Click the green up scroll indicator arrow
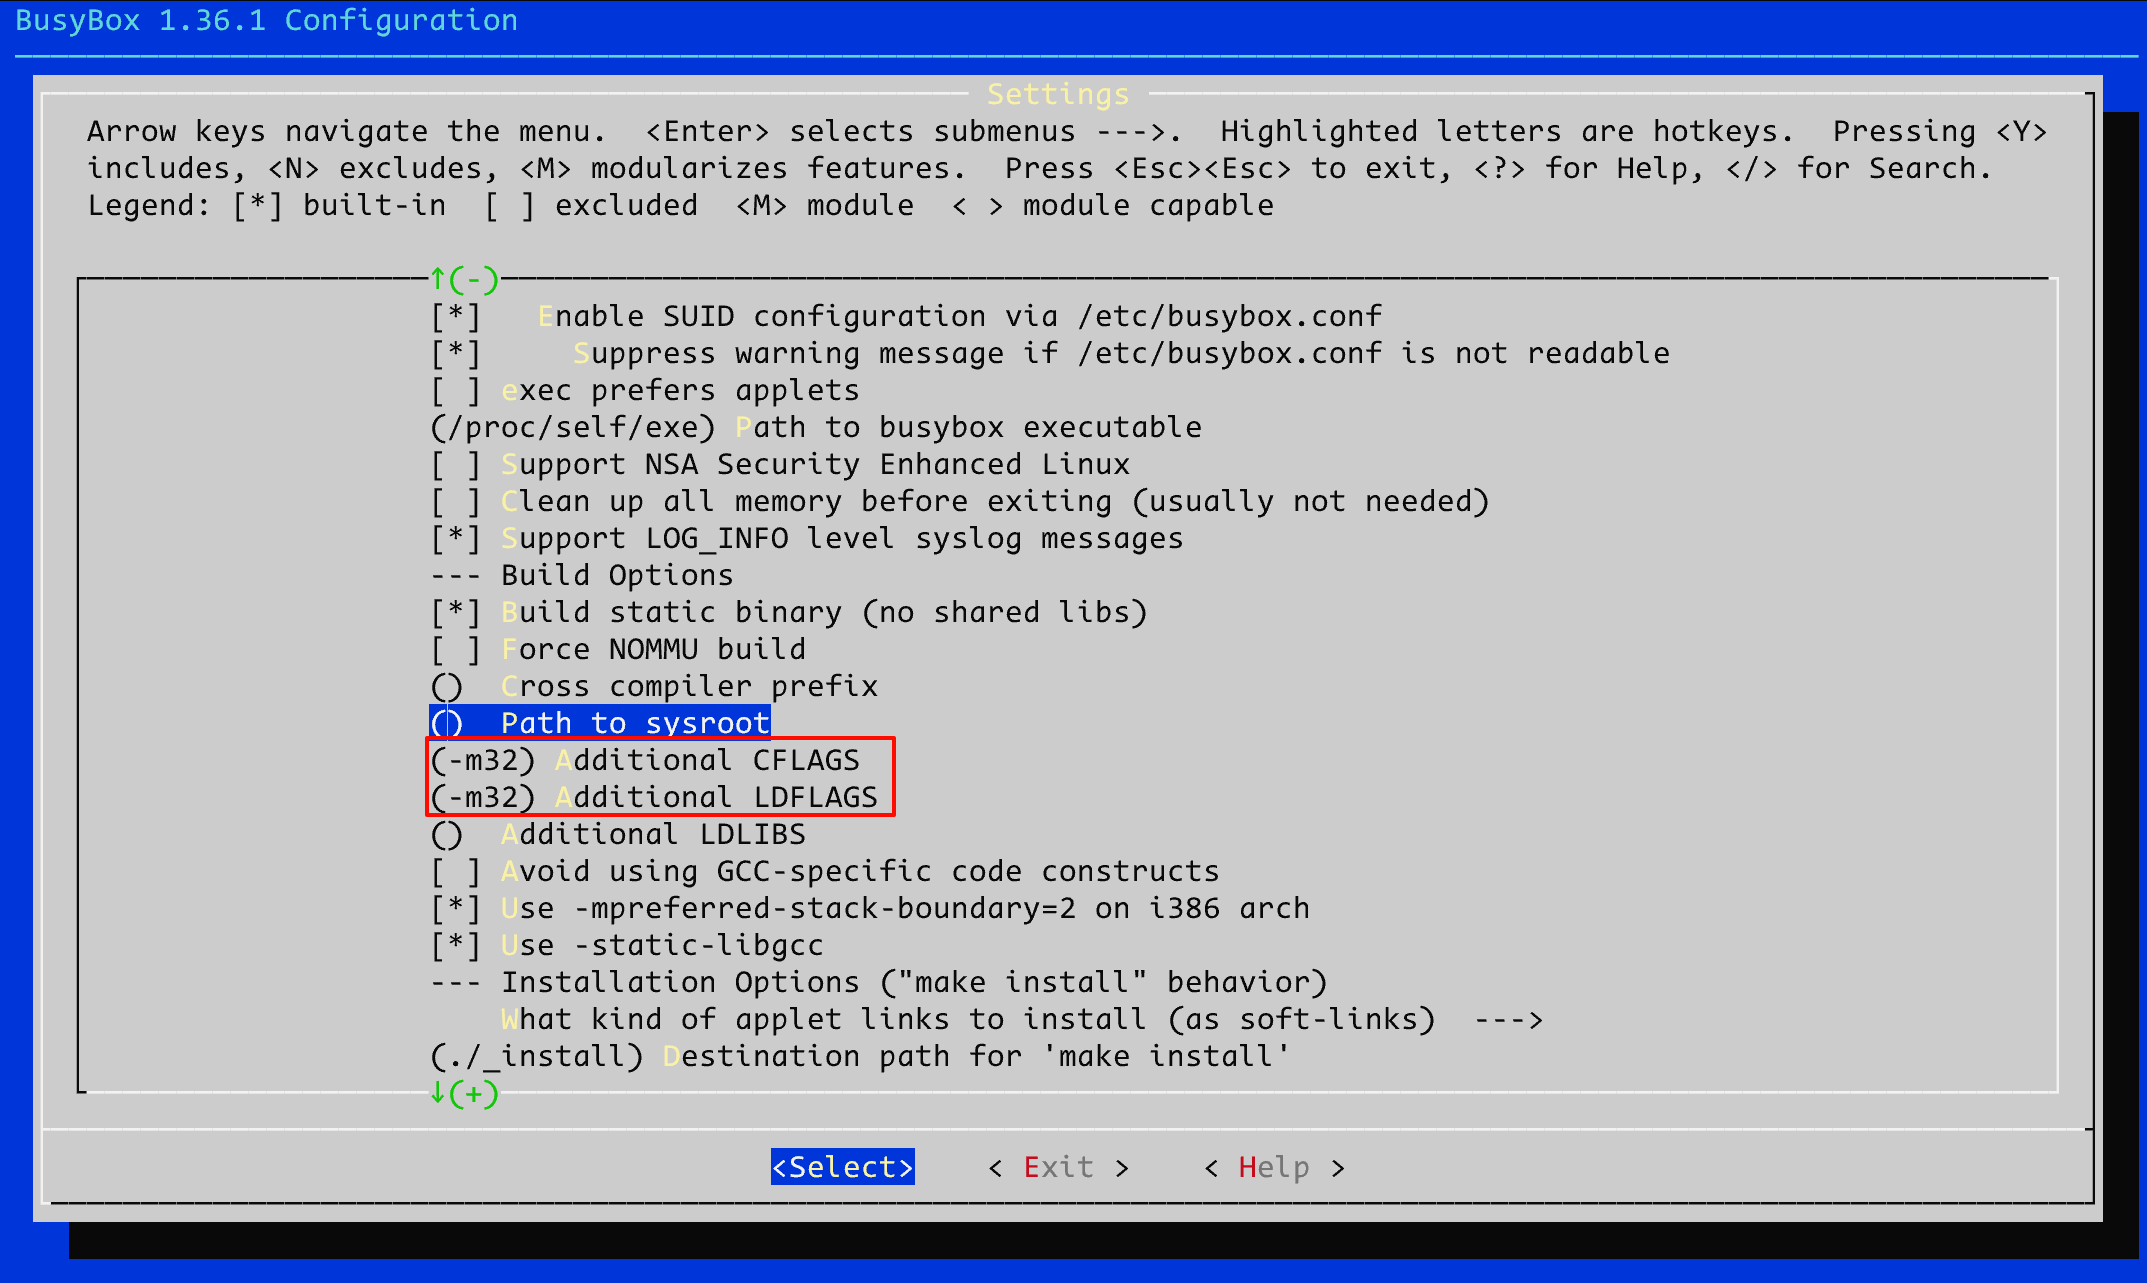 pyautogui.click(x=438, y=279)
